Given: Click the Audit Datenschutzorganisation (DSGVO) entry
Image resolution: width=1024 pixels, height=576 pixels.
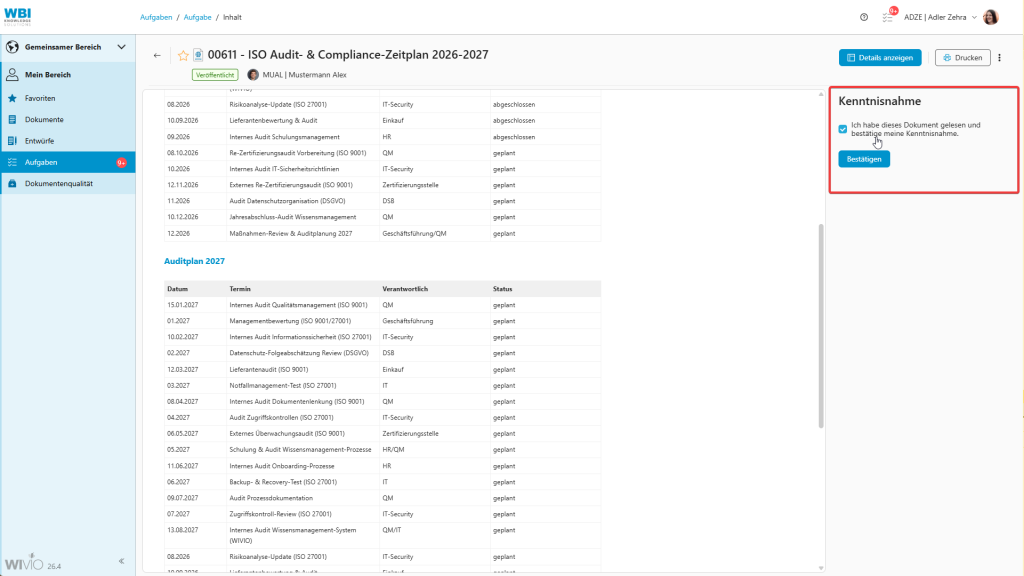Looking at the screenshot, I should (287, 201).
